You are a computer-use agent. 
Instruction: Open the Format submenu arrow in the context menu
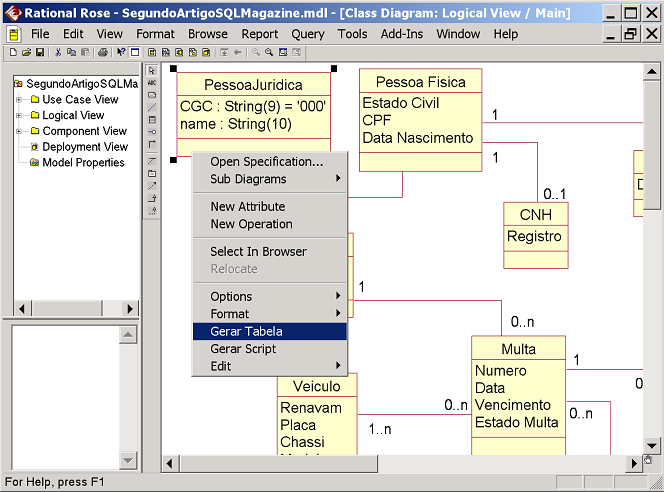coord(338,313)
